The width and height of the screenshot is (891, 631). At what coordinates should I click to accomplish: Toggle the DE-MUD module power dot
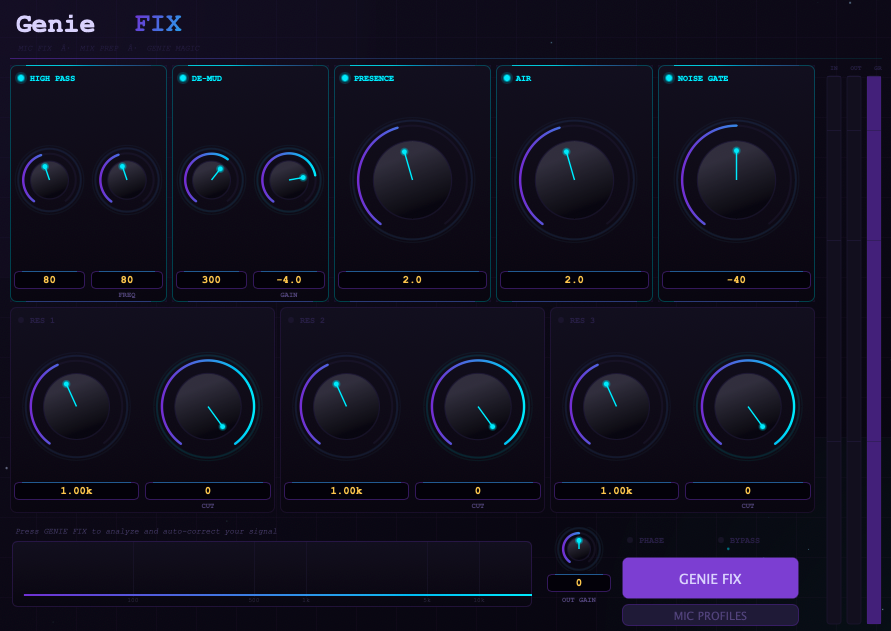183,78
